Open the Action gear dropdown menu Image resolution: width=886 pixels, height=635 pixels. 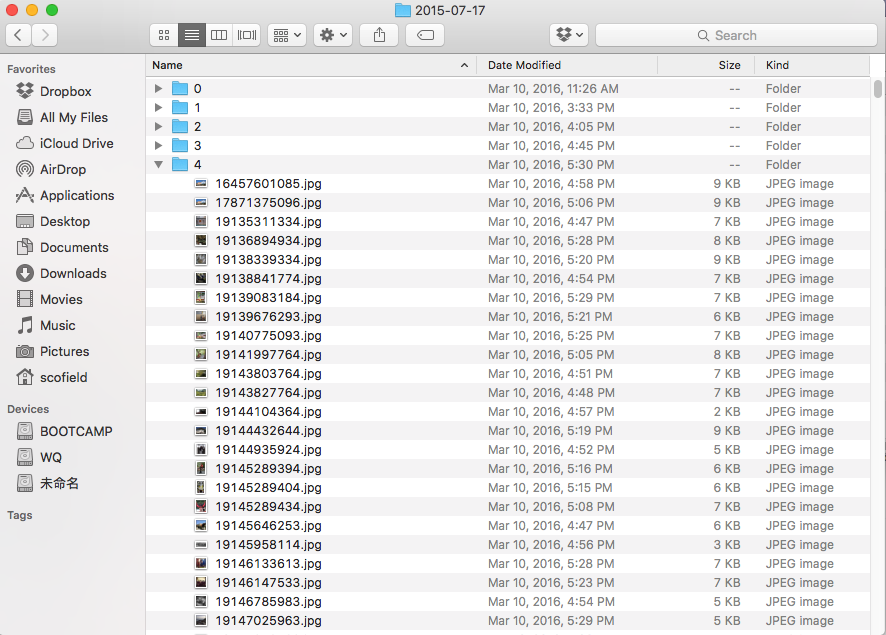pyautogui.click(x=333, y=35)
